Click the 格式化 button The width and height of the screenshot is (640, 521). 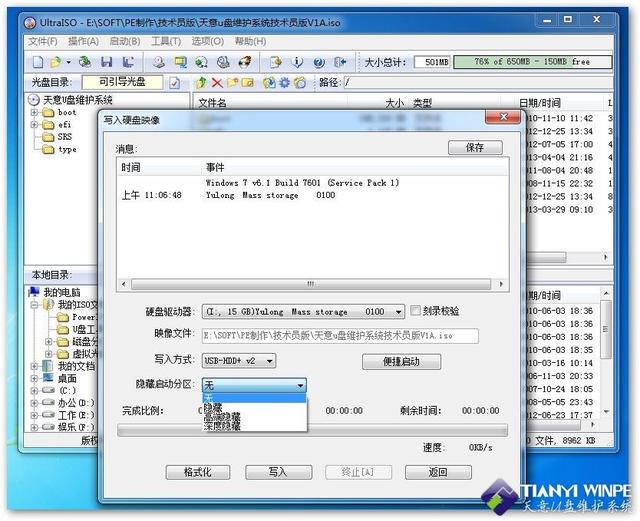pos(198,472)
